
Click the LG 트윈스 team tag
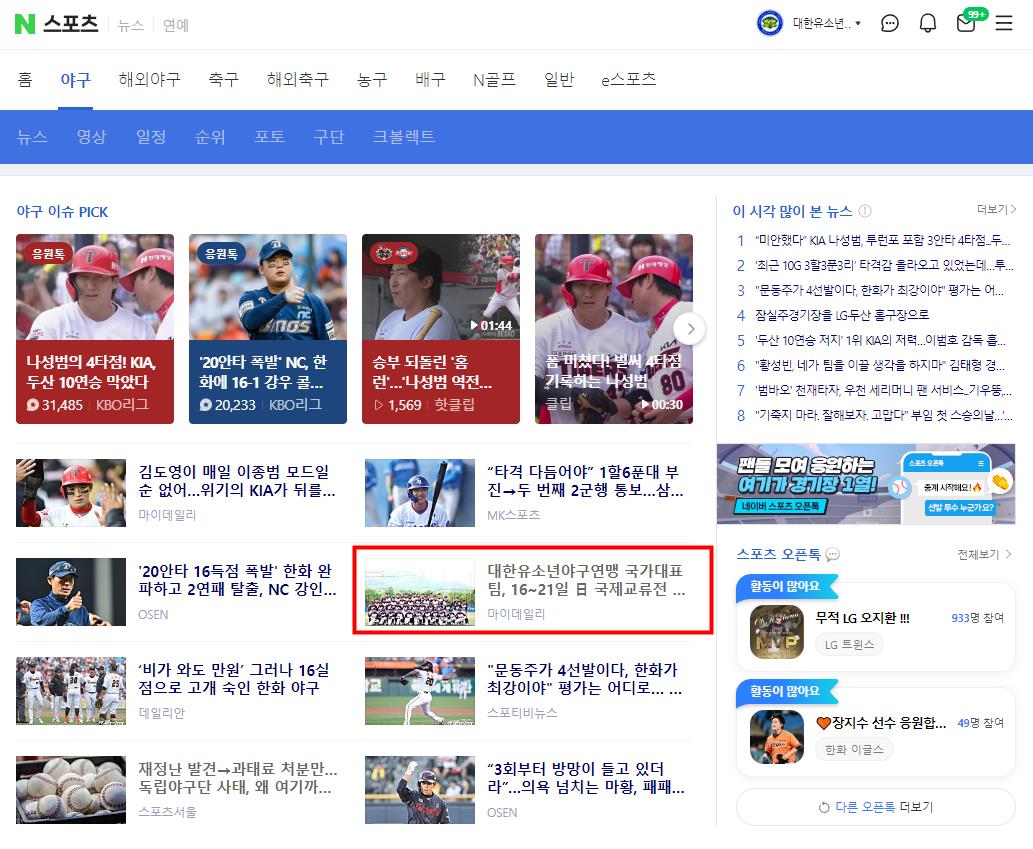point(849,645)
